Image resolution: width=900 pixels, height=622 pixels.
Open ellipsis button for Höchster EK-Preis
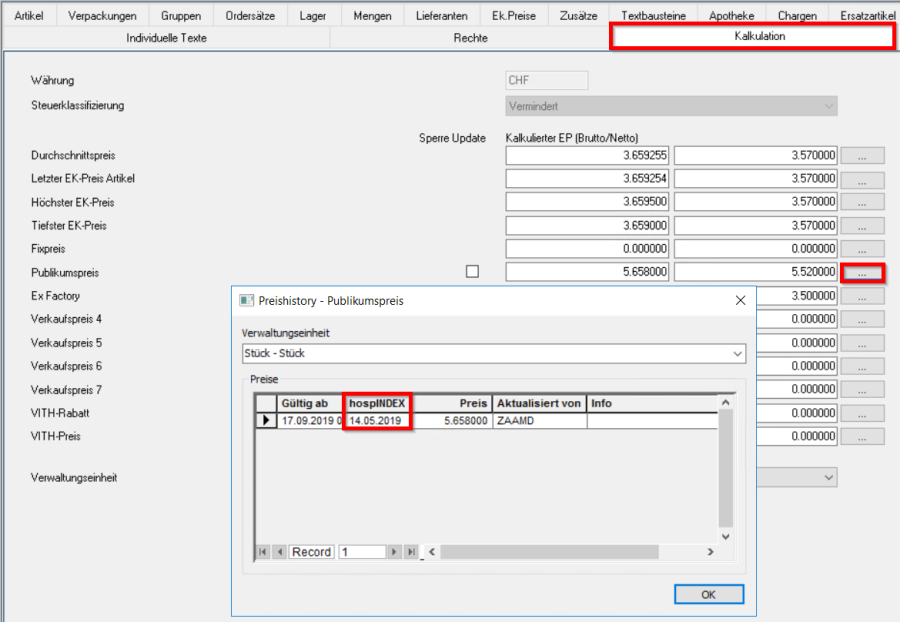[862, 203]
